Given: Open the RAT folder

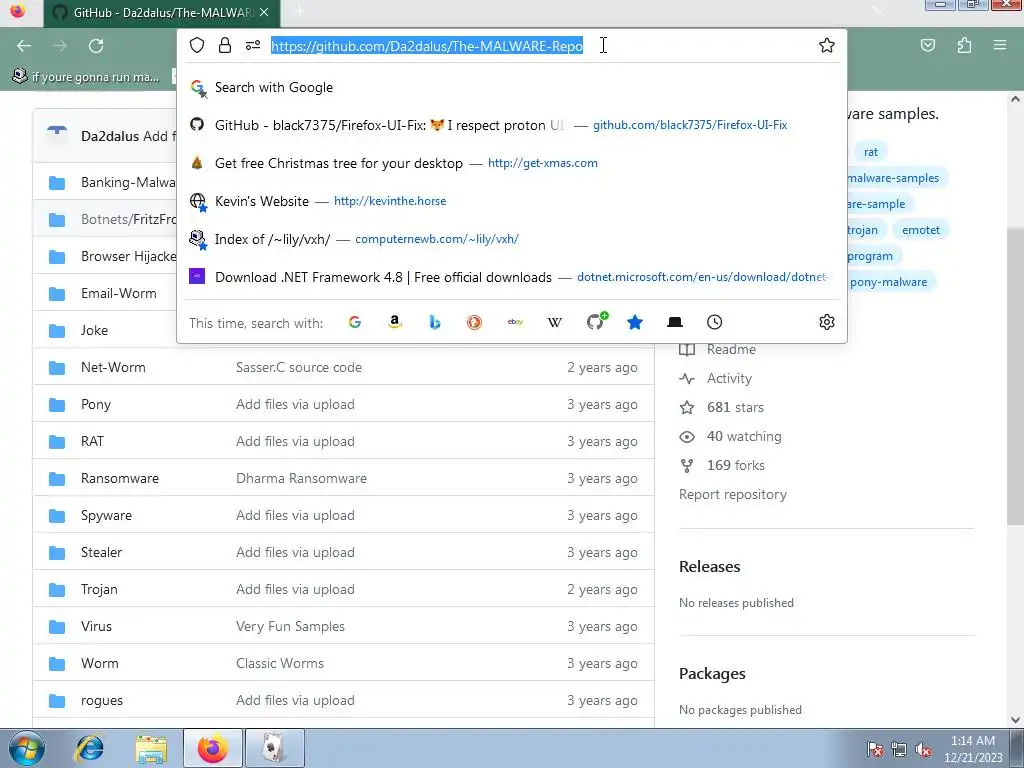Looking at the screenshot, I should click(92, 441).
